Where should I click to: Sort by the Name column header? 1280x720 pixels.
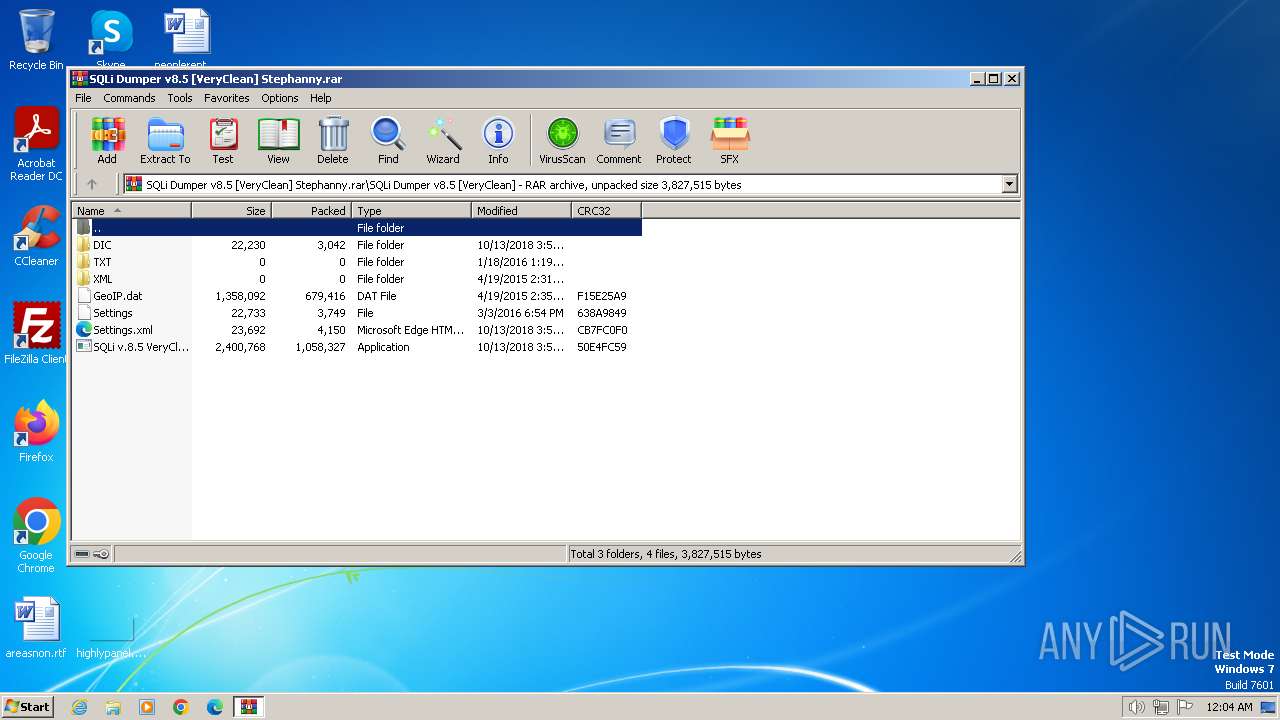coord(131,210)
